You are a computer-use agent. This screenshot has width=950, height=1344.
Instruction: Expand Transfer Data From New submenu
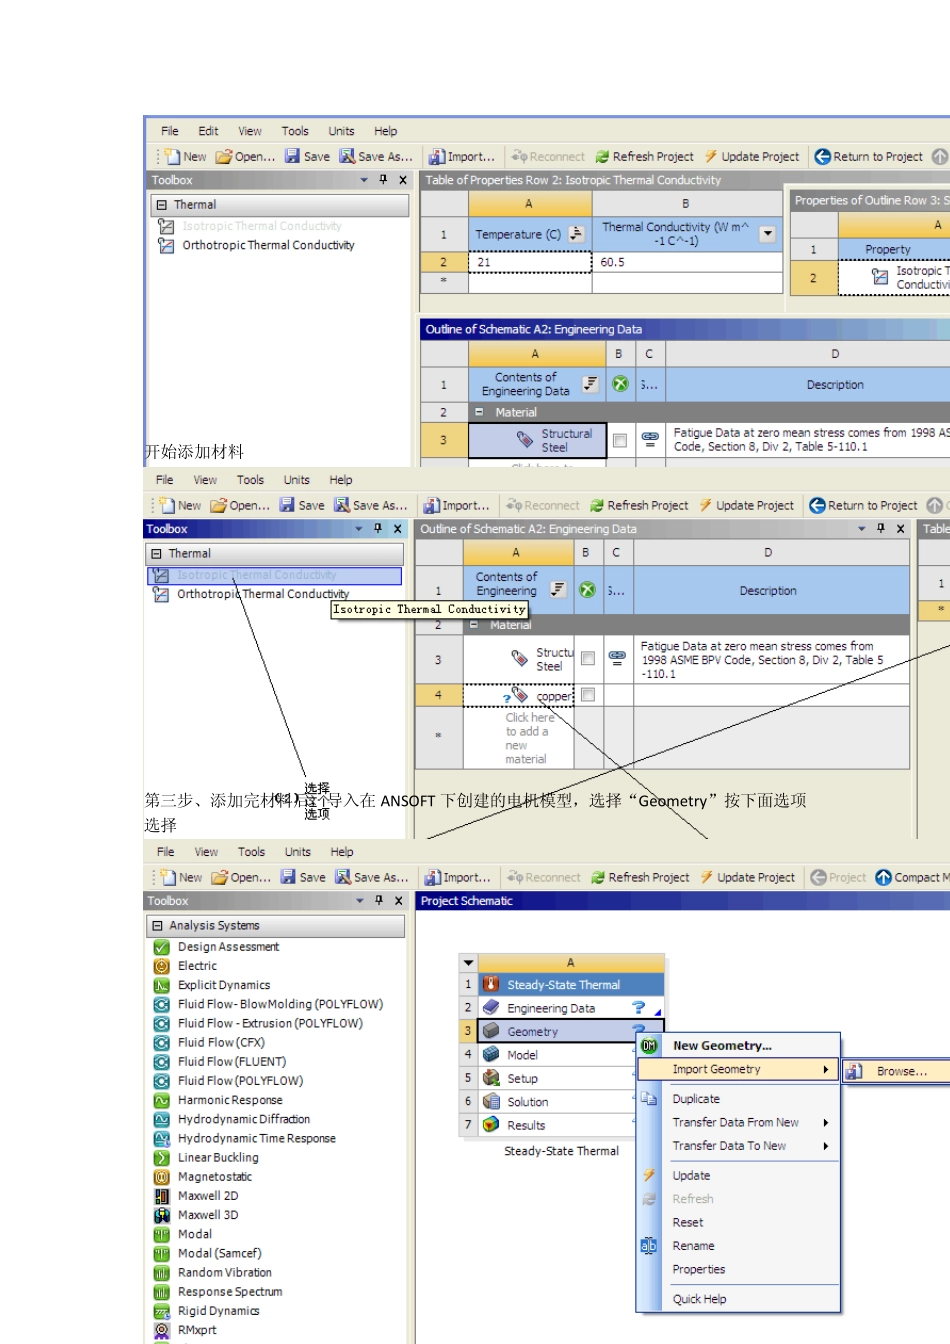click(x=826, y=1123)
